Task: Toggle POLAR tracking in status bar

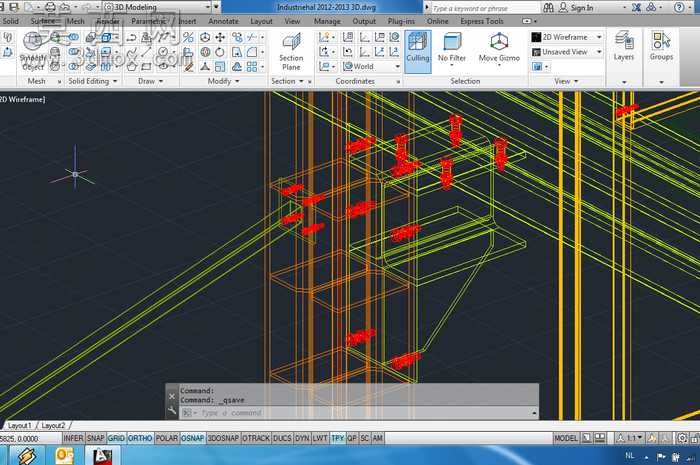Action: (167, 438)
